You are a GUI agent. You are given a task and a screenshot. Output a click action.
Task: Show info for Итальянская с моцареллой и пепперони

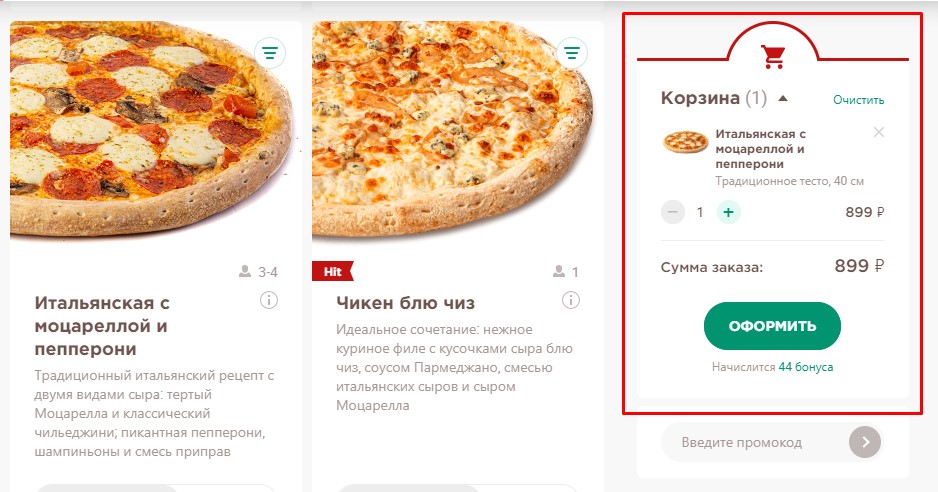coord(269,300)
